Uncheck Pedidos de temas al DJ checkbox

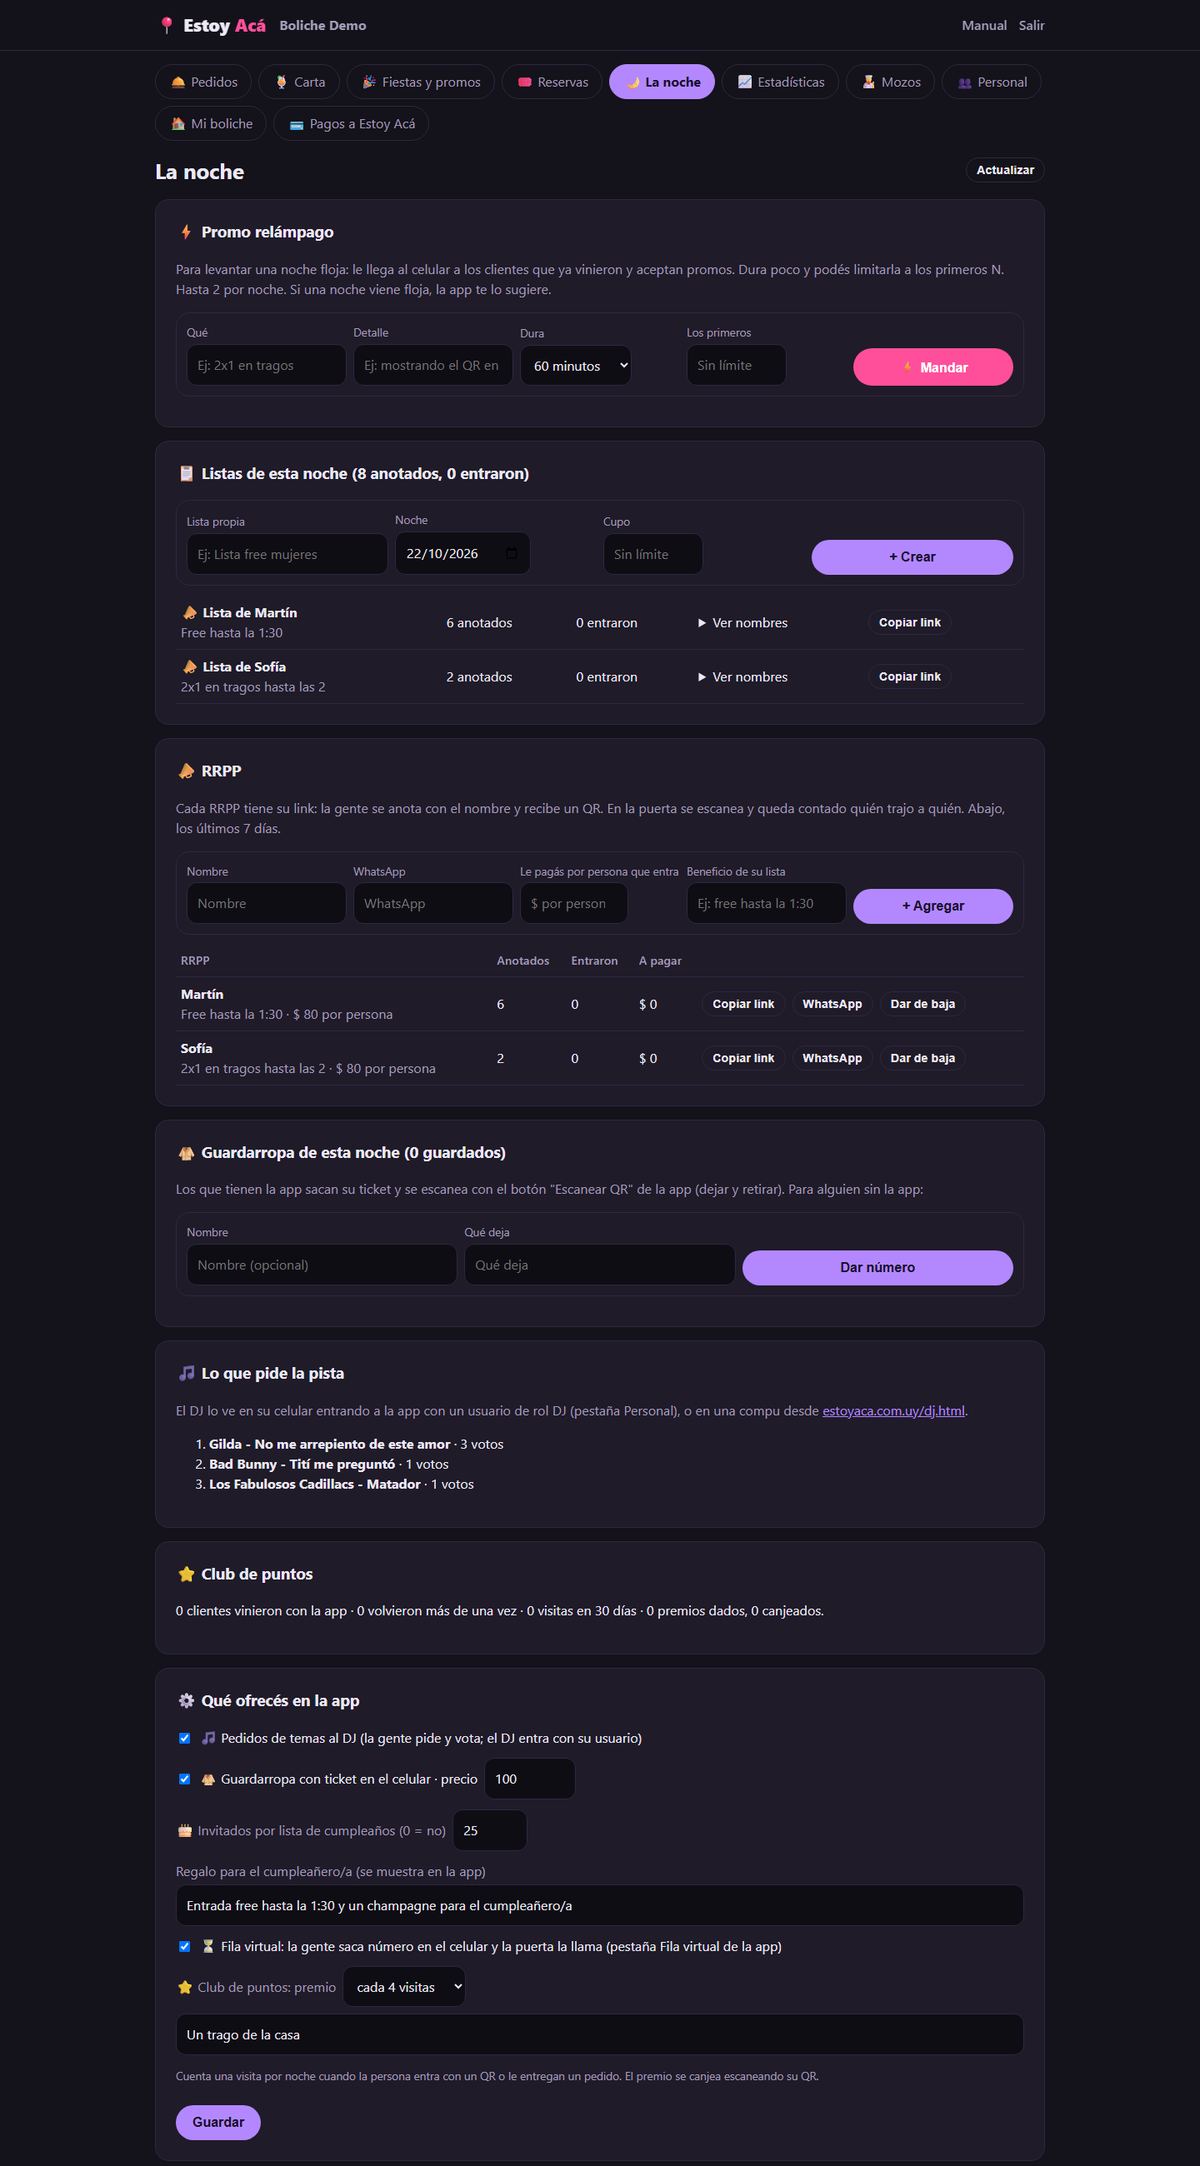coord(184,1738)
